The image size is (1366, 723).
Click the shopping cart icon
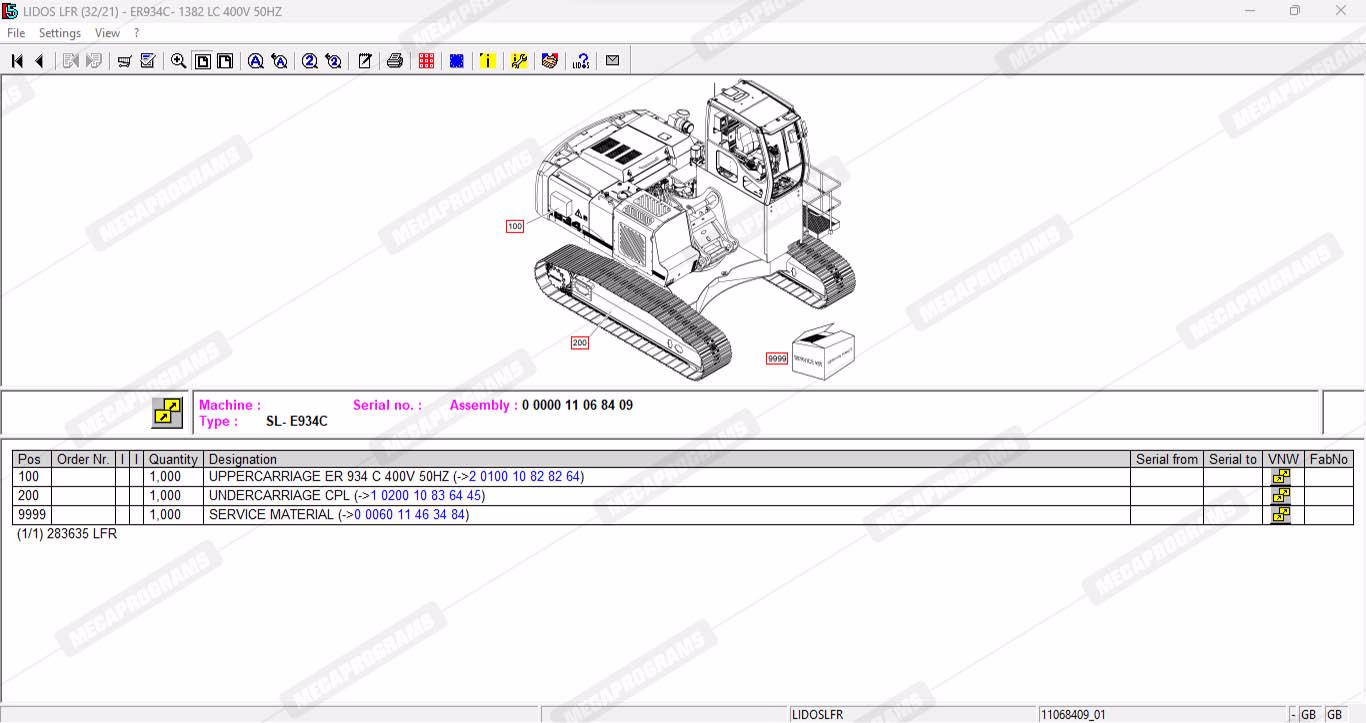[x=124, y=61]
